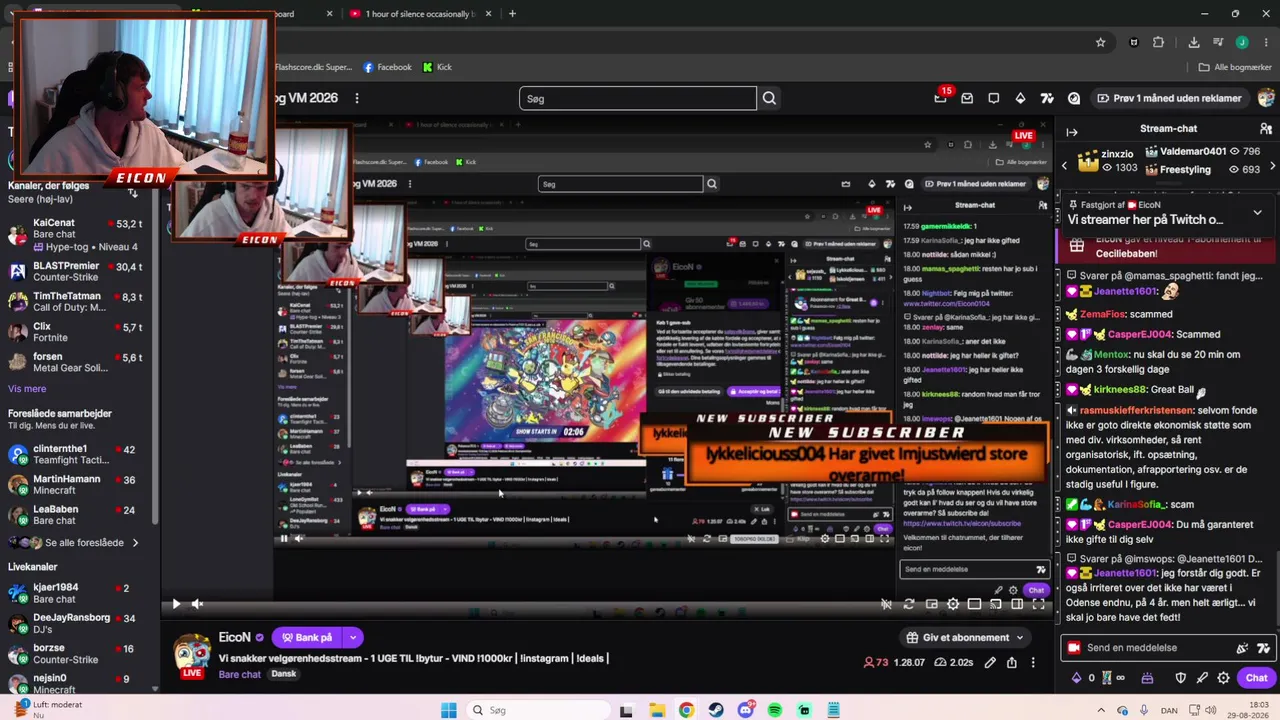Screen dimensions: 1280x720
Task: Toggle theatre mode in the player
Action: [1017, 604]
